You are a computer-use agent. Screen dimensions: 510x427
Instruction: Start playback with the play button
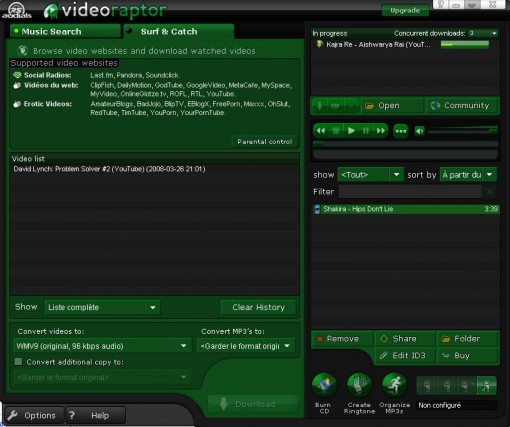tap(351, 131)
